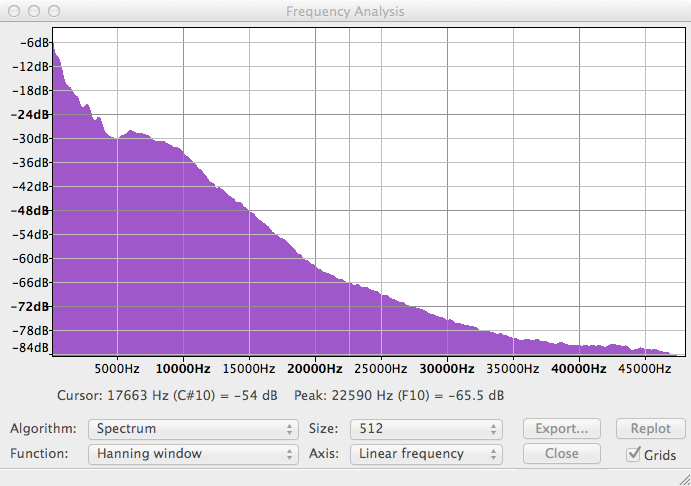Viewport: 691px width, 486px height.
Task: Click the 10000Hz axis label
Action: point(183,369)
